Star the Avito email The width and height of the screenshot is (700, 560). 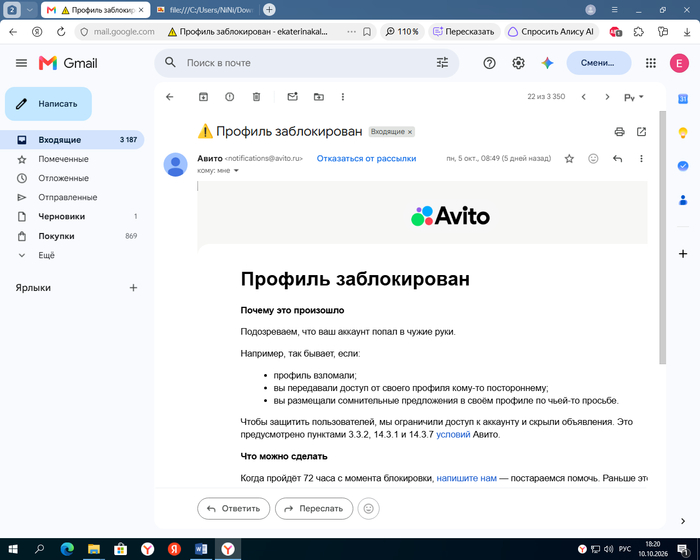tap(569, 159)
